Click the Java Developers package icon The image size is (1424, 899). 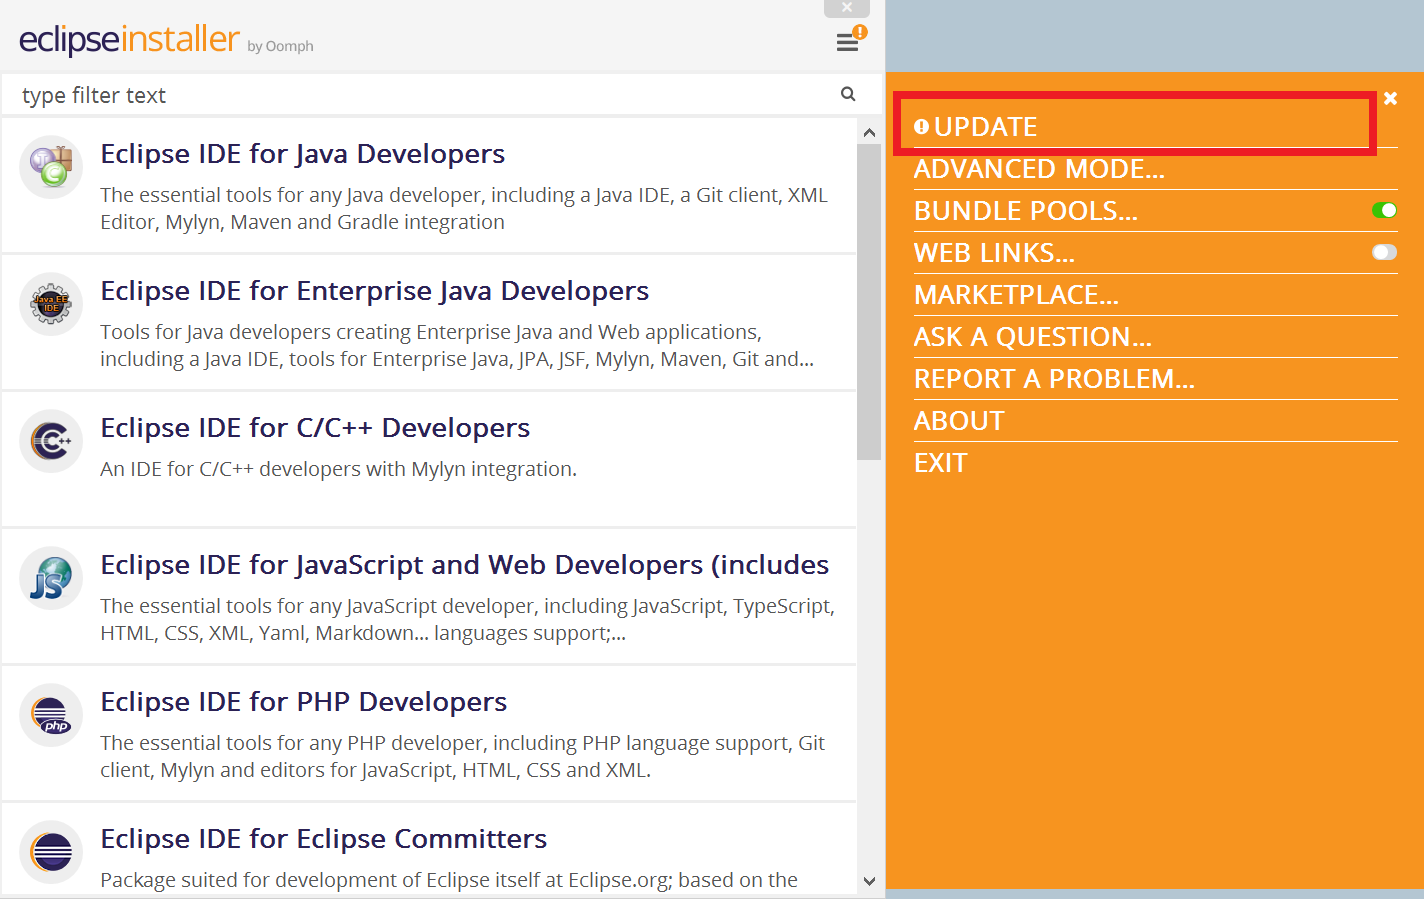pyautogui.click(x=51, y=167)
